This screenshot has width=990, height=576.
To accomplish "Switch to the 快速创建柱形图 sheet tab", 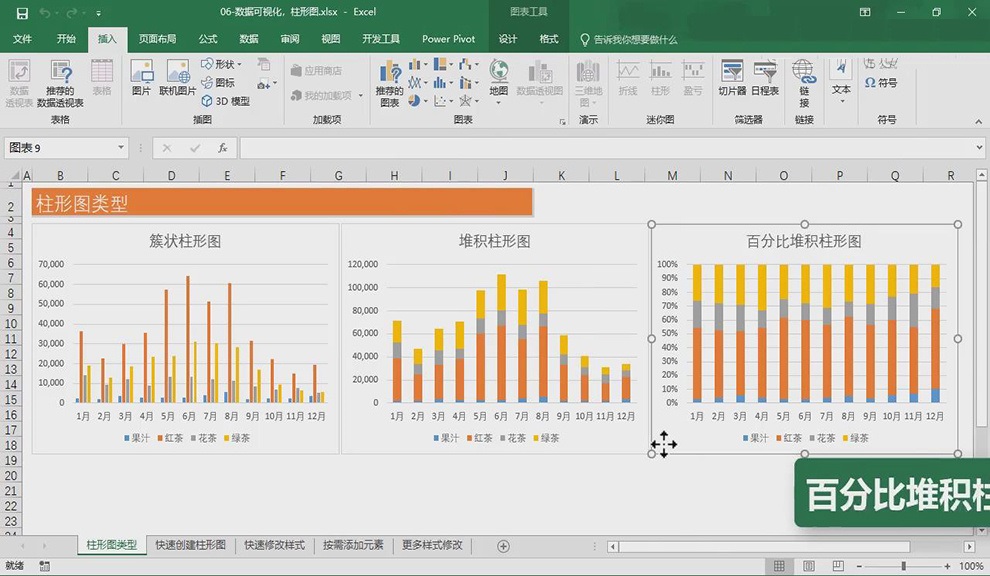I will [191, 545].
